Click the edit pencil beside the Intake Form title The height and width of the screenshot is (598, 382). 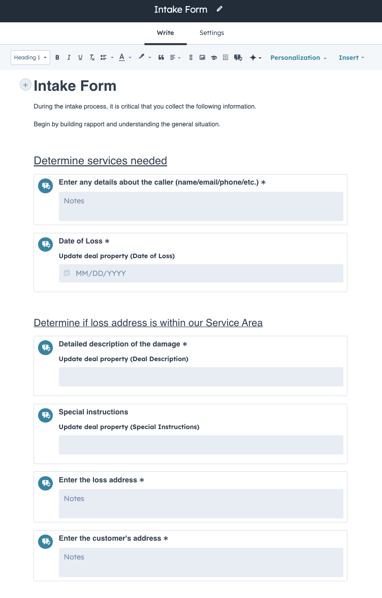coord(219,9)
